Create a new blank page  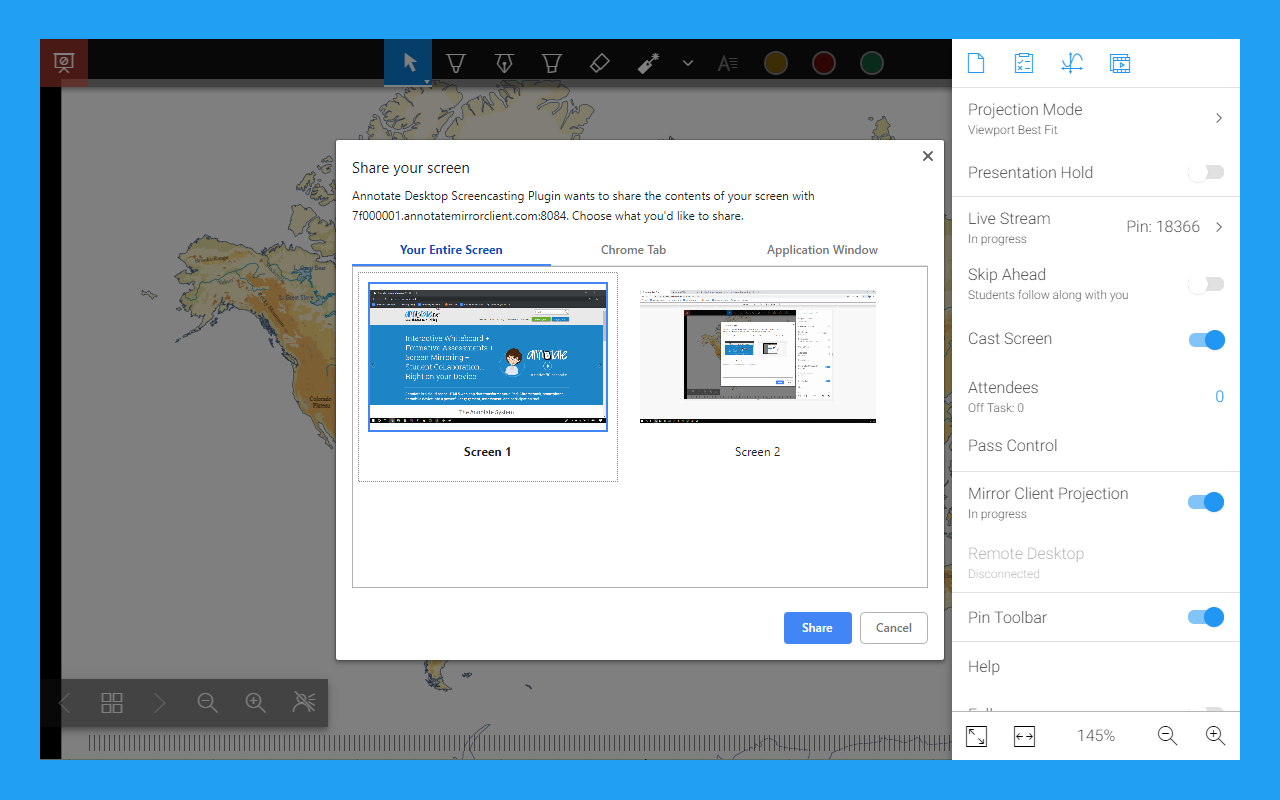(975, 62)
